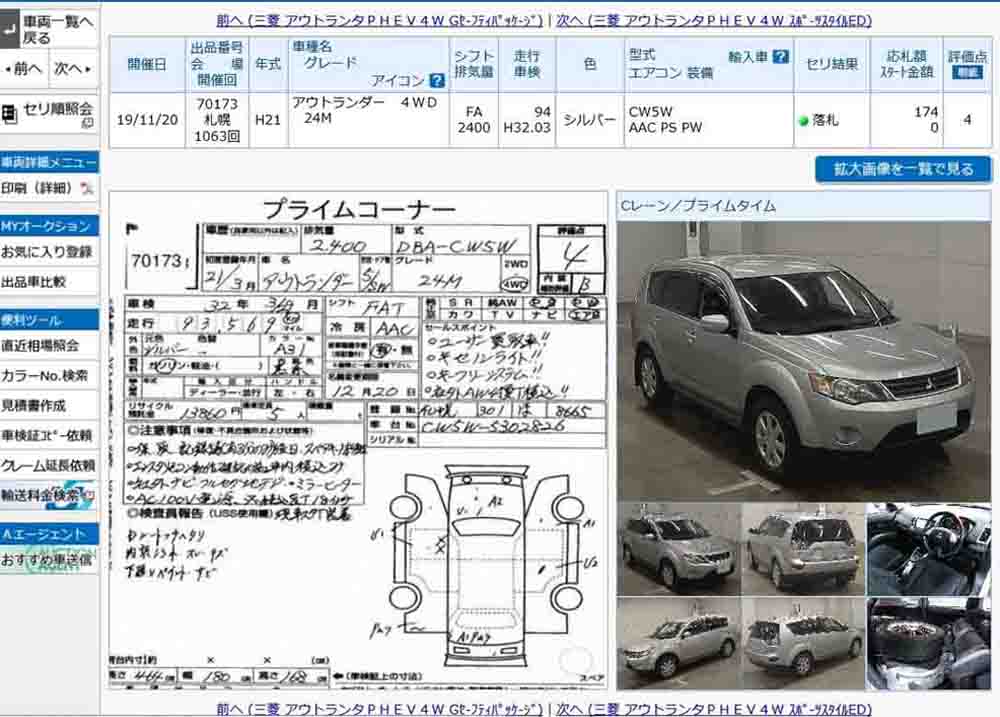Select 輸送料金検索 menu item

coord(49,495)
